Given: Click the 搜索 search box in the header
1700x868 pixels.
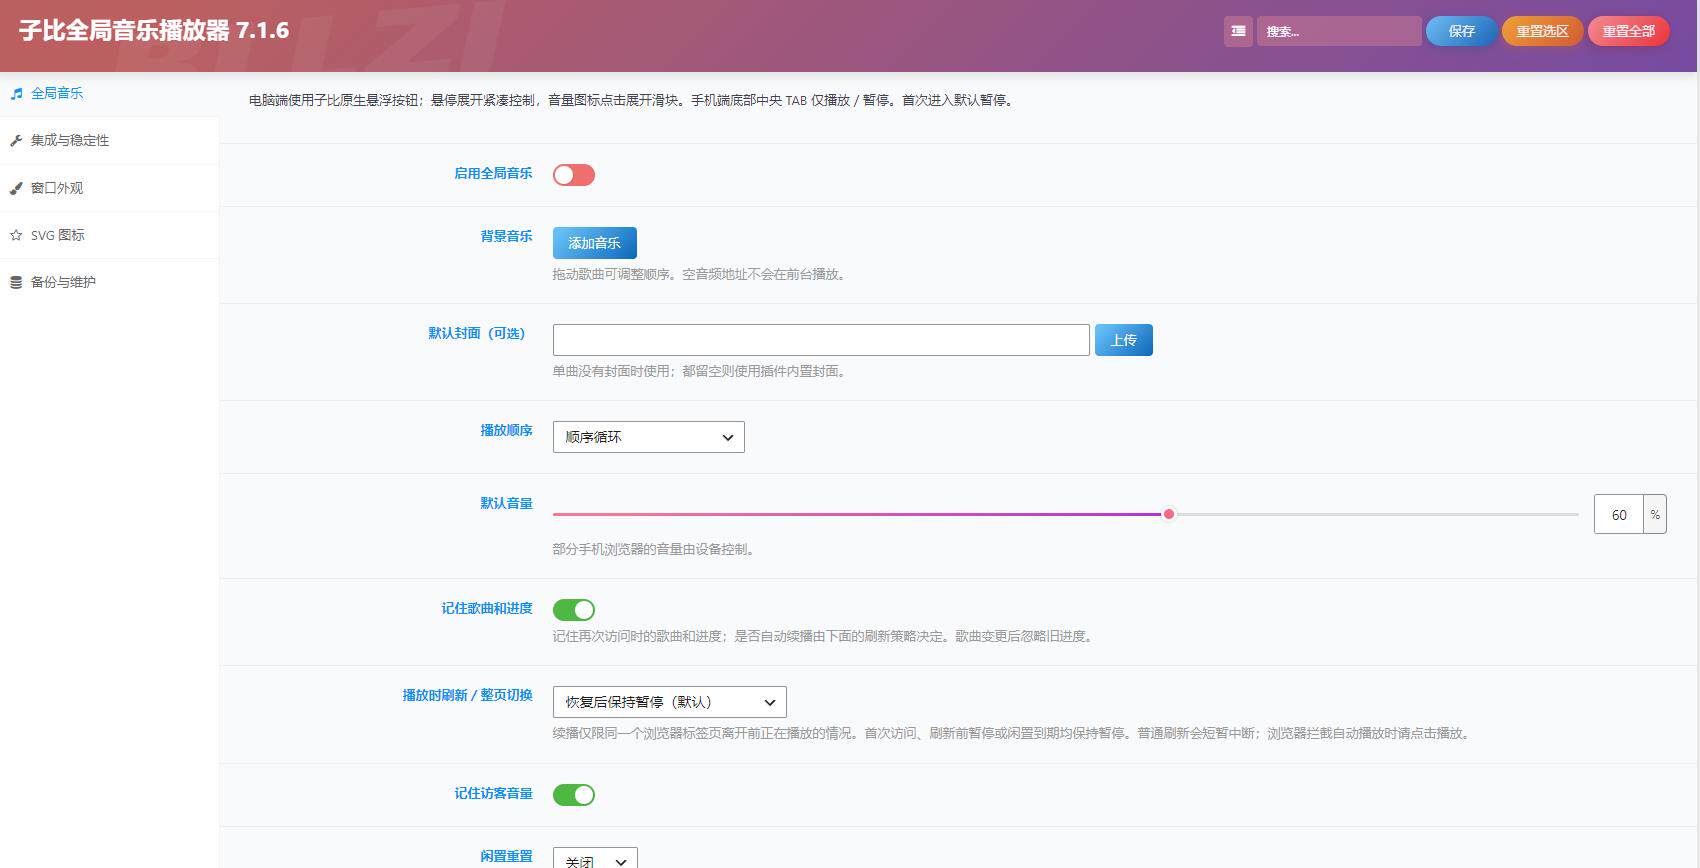Looking at the screenshot, I should tap(1339, 31).
